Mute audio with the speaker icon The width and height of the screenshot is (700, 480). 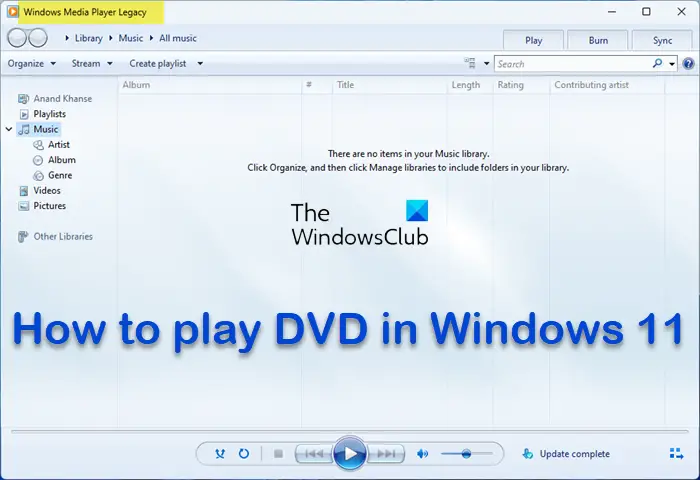pos(422,454)
